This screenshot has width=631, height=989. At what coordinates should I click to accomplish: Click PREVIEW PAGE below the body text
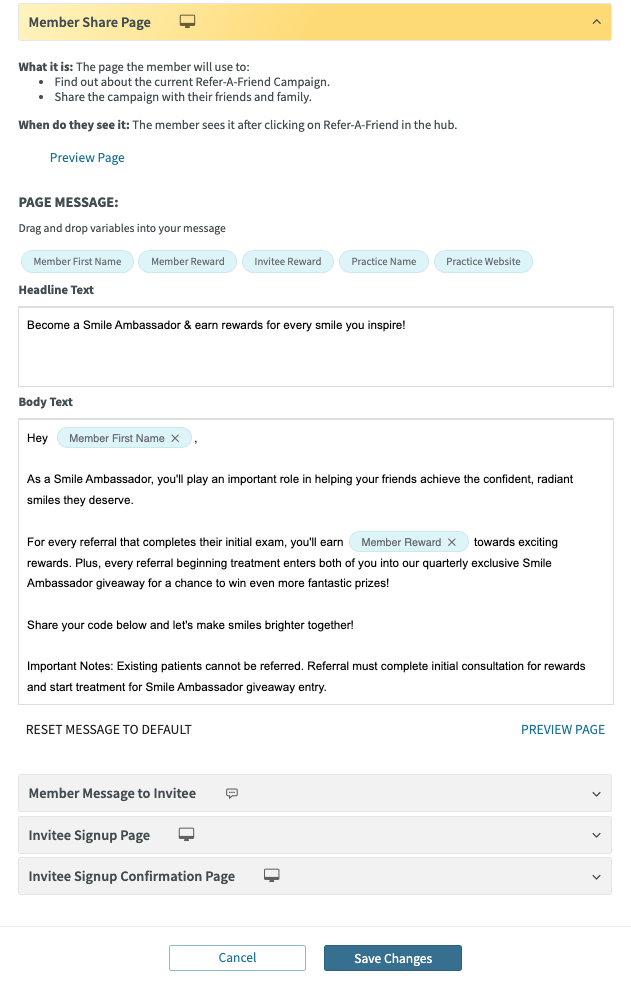[x=562, y=729]
